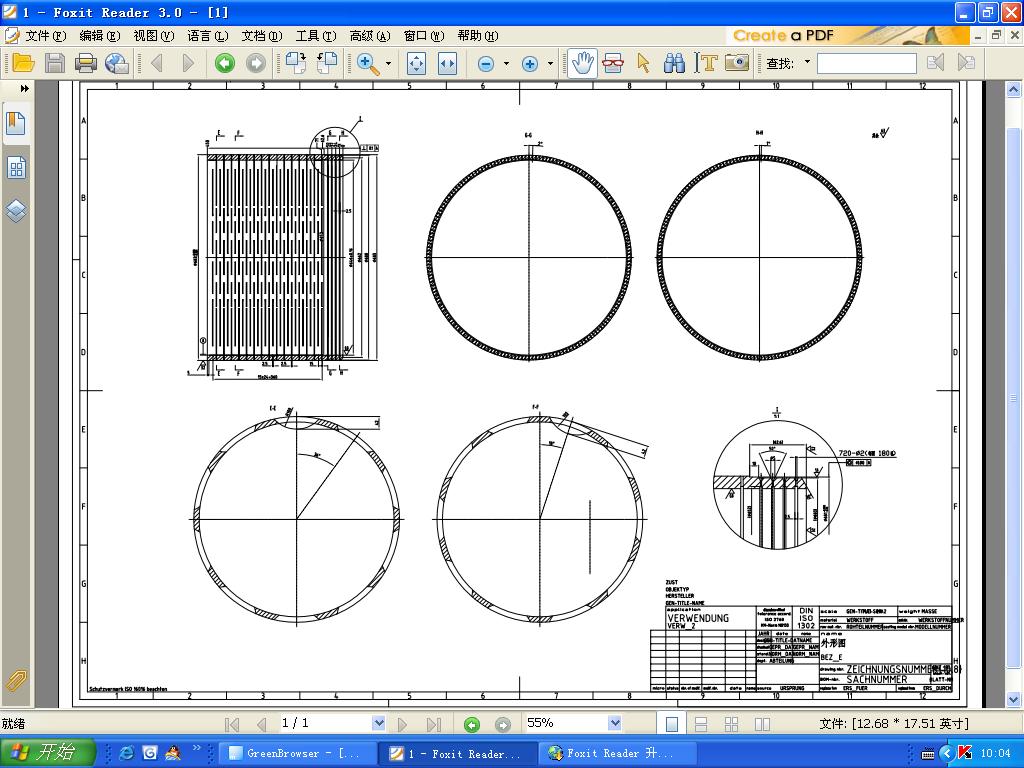Select the arrow Select tool
Viewport: 1024px width, 768px height.
coord(643,63)
